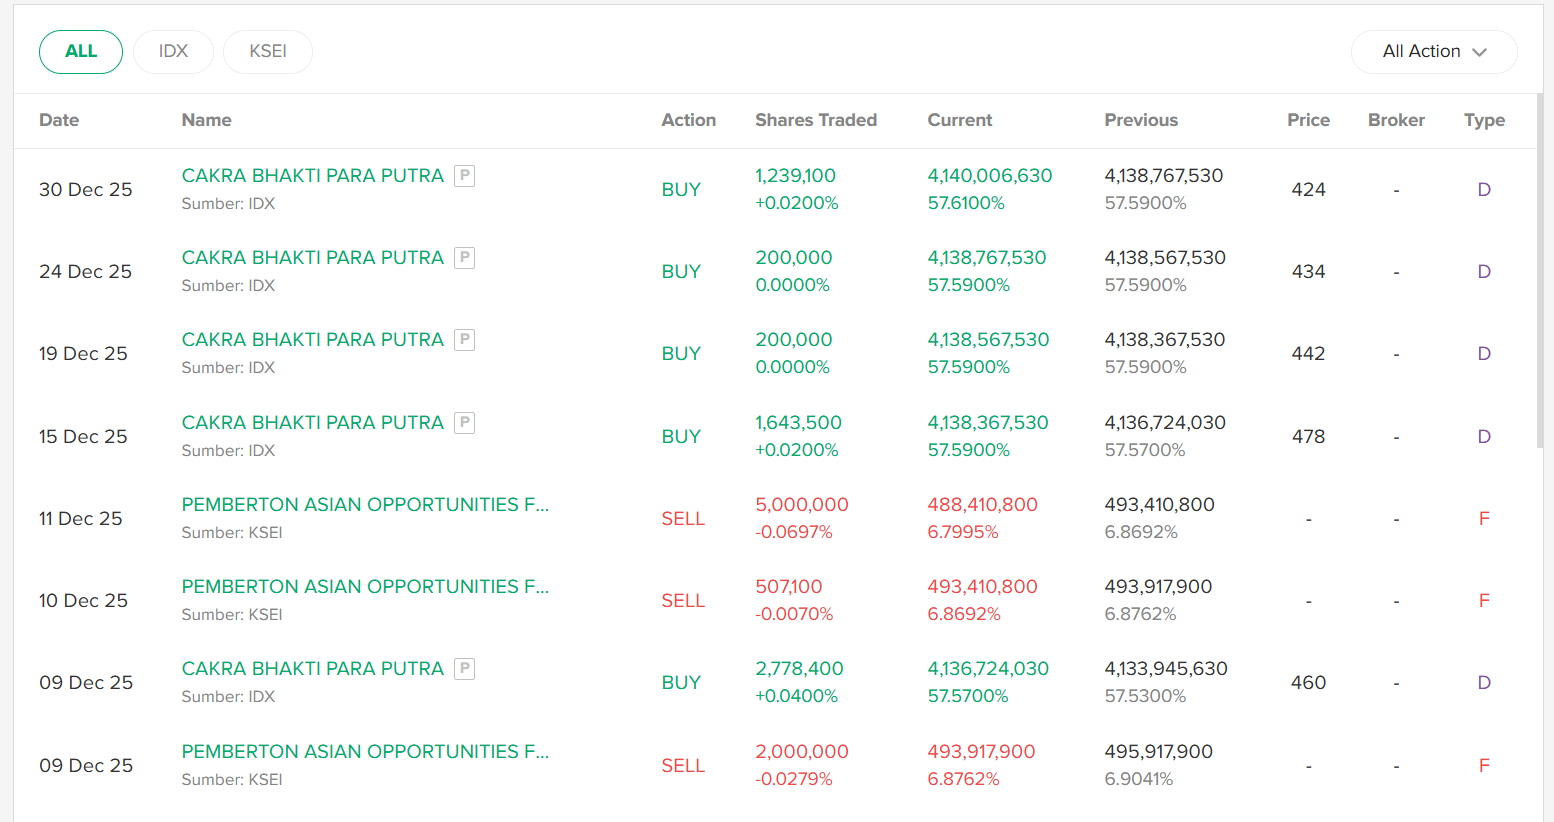Click the price 478
Viewport: 1554px width, 822px height.
point(1308,437)
